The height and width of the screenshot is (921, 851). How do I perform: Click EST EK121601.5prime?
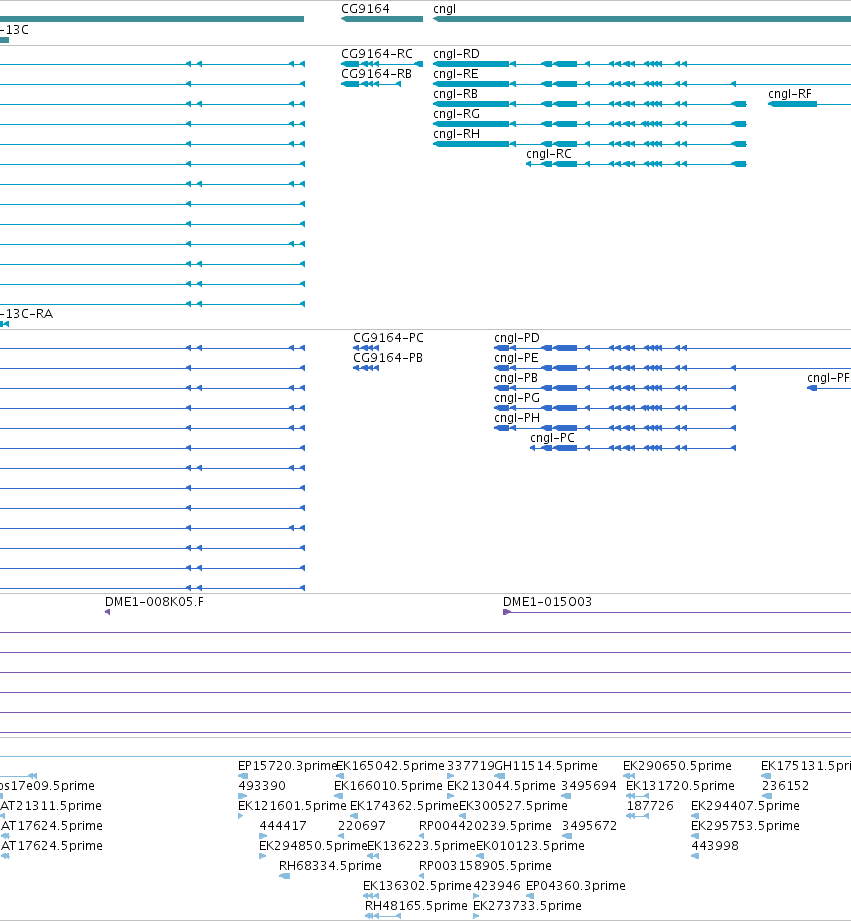(292, 805)
